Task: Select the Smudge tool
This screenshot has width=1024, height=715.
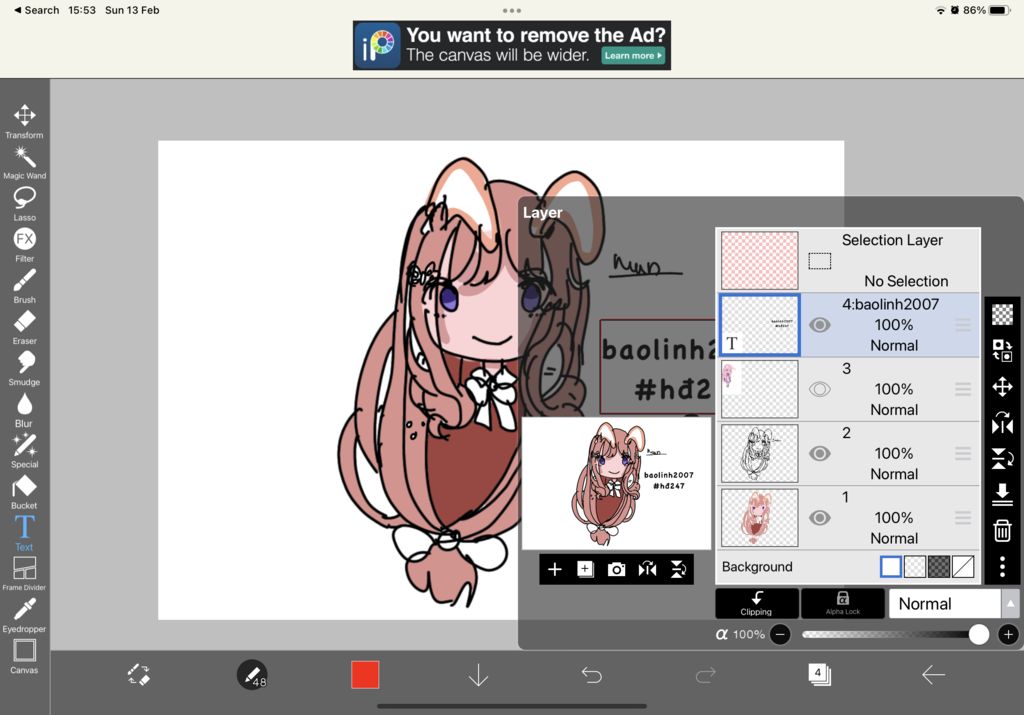Action: click(x=24, y=368)
